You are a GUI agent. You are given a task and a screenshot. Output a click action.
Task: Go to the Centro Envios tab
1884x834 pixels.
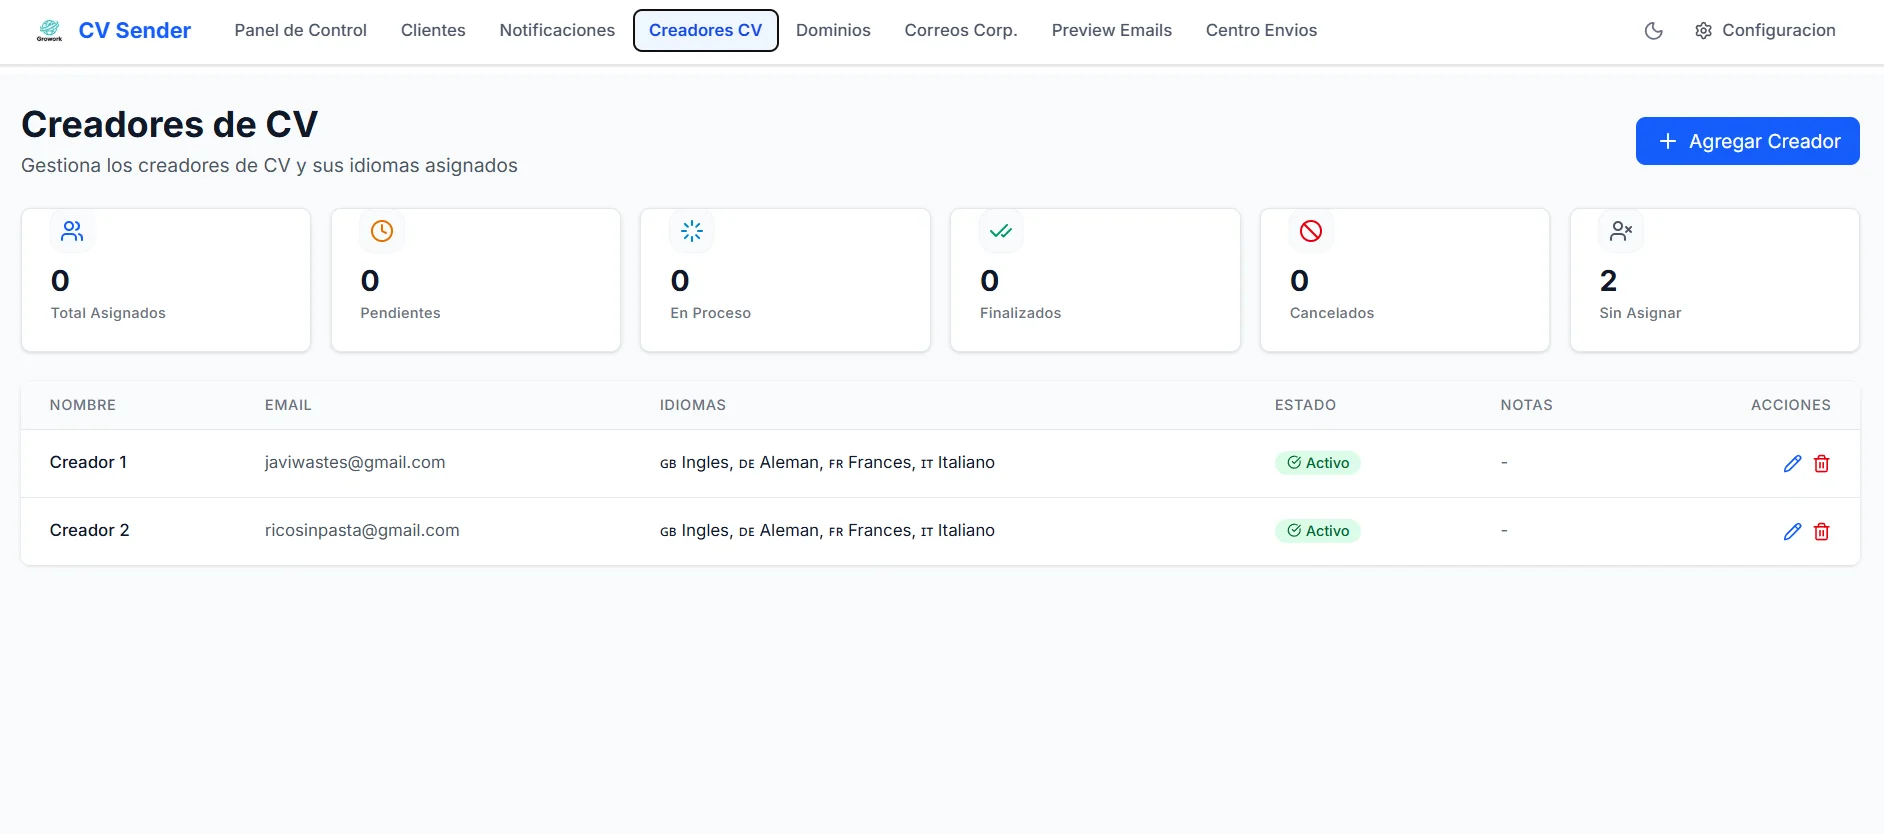(1261, 30)
